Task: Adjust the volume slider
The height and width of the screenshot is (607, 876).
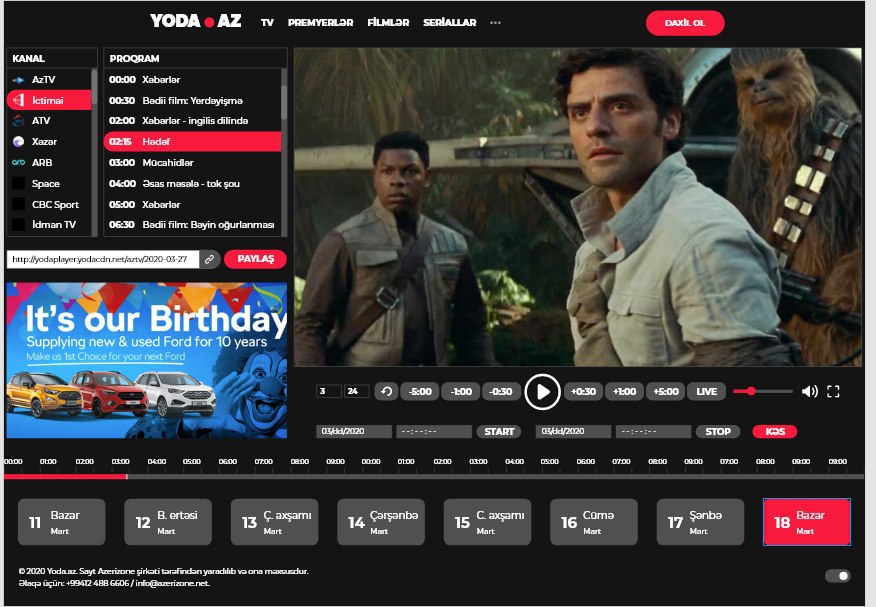Action: tap(763, 391)
